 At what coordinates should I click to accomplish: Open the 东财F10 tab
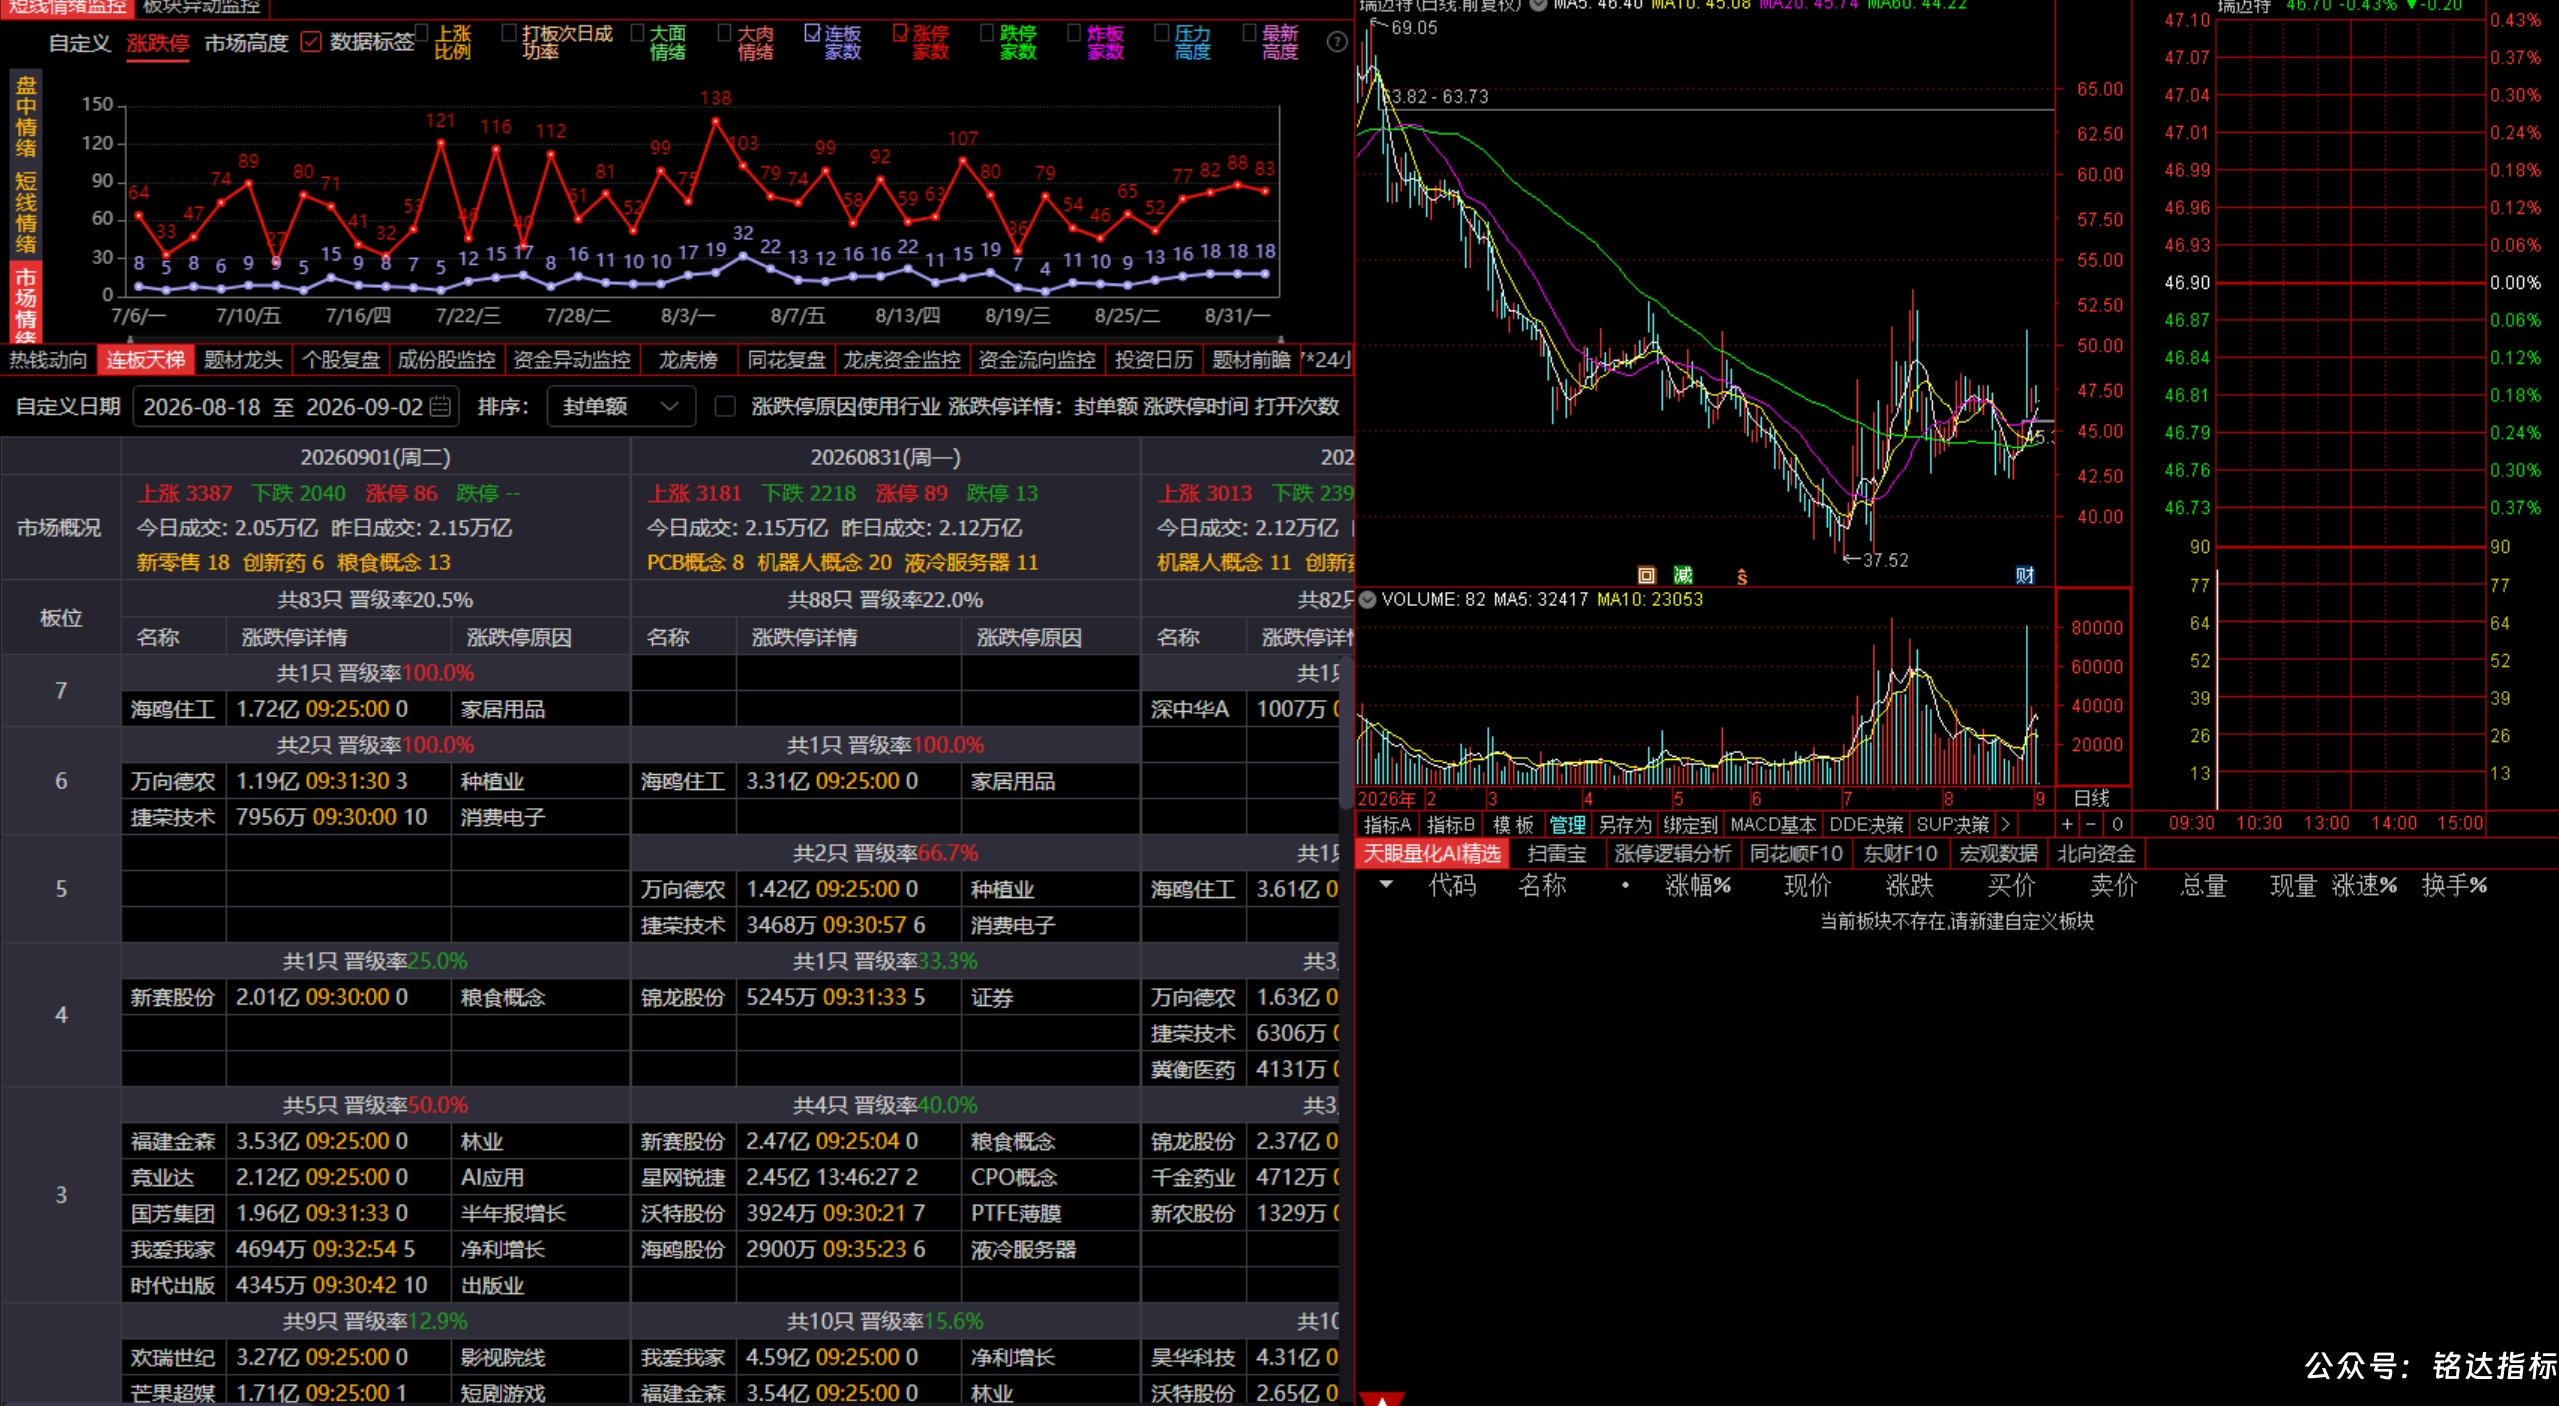tap(1900, 854)
